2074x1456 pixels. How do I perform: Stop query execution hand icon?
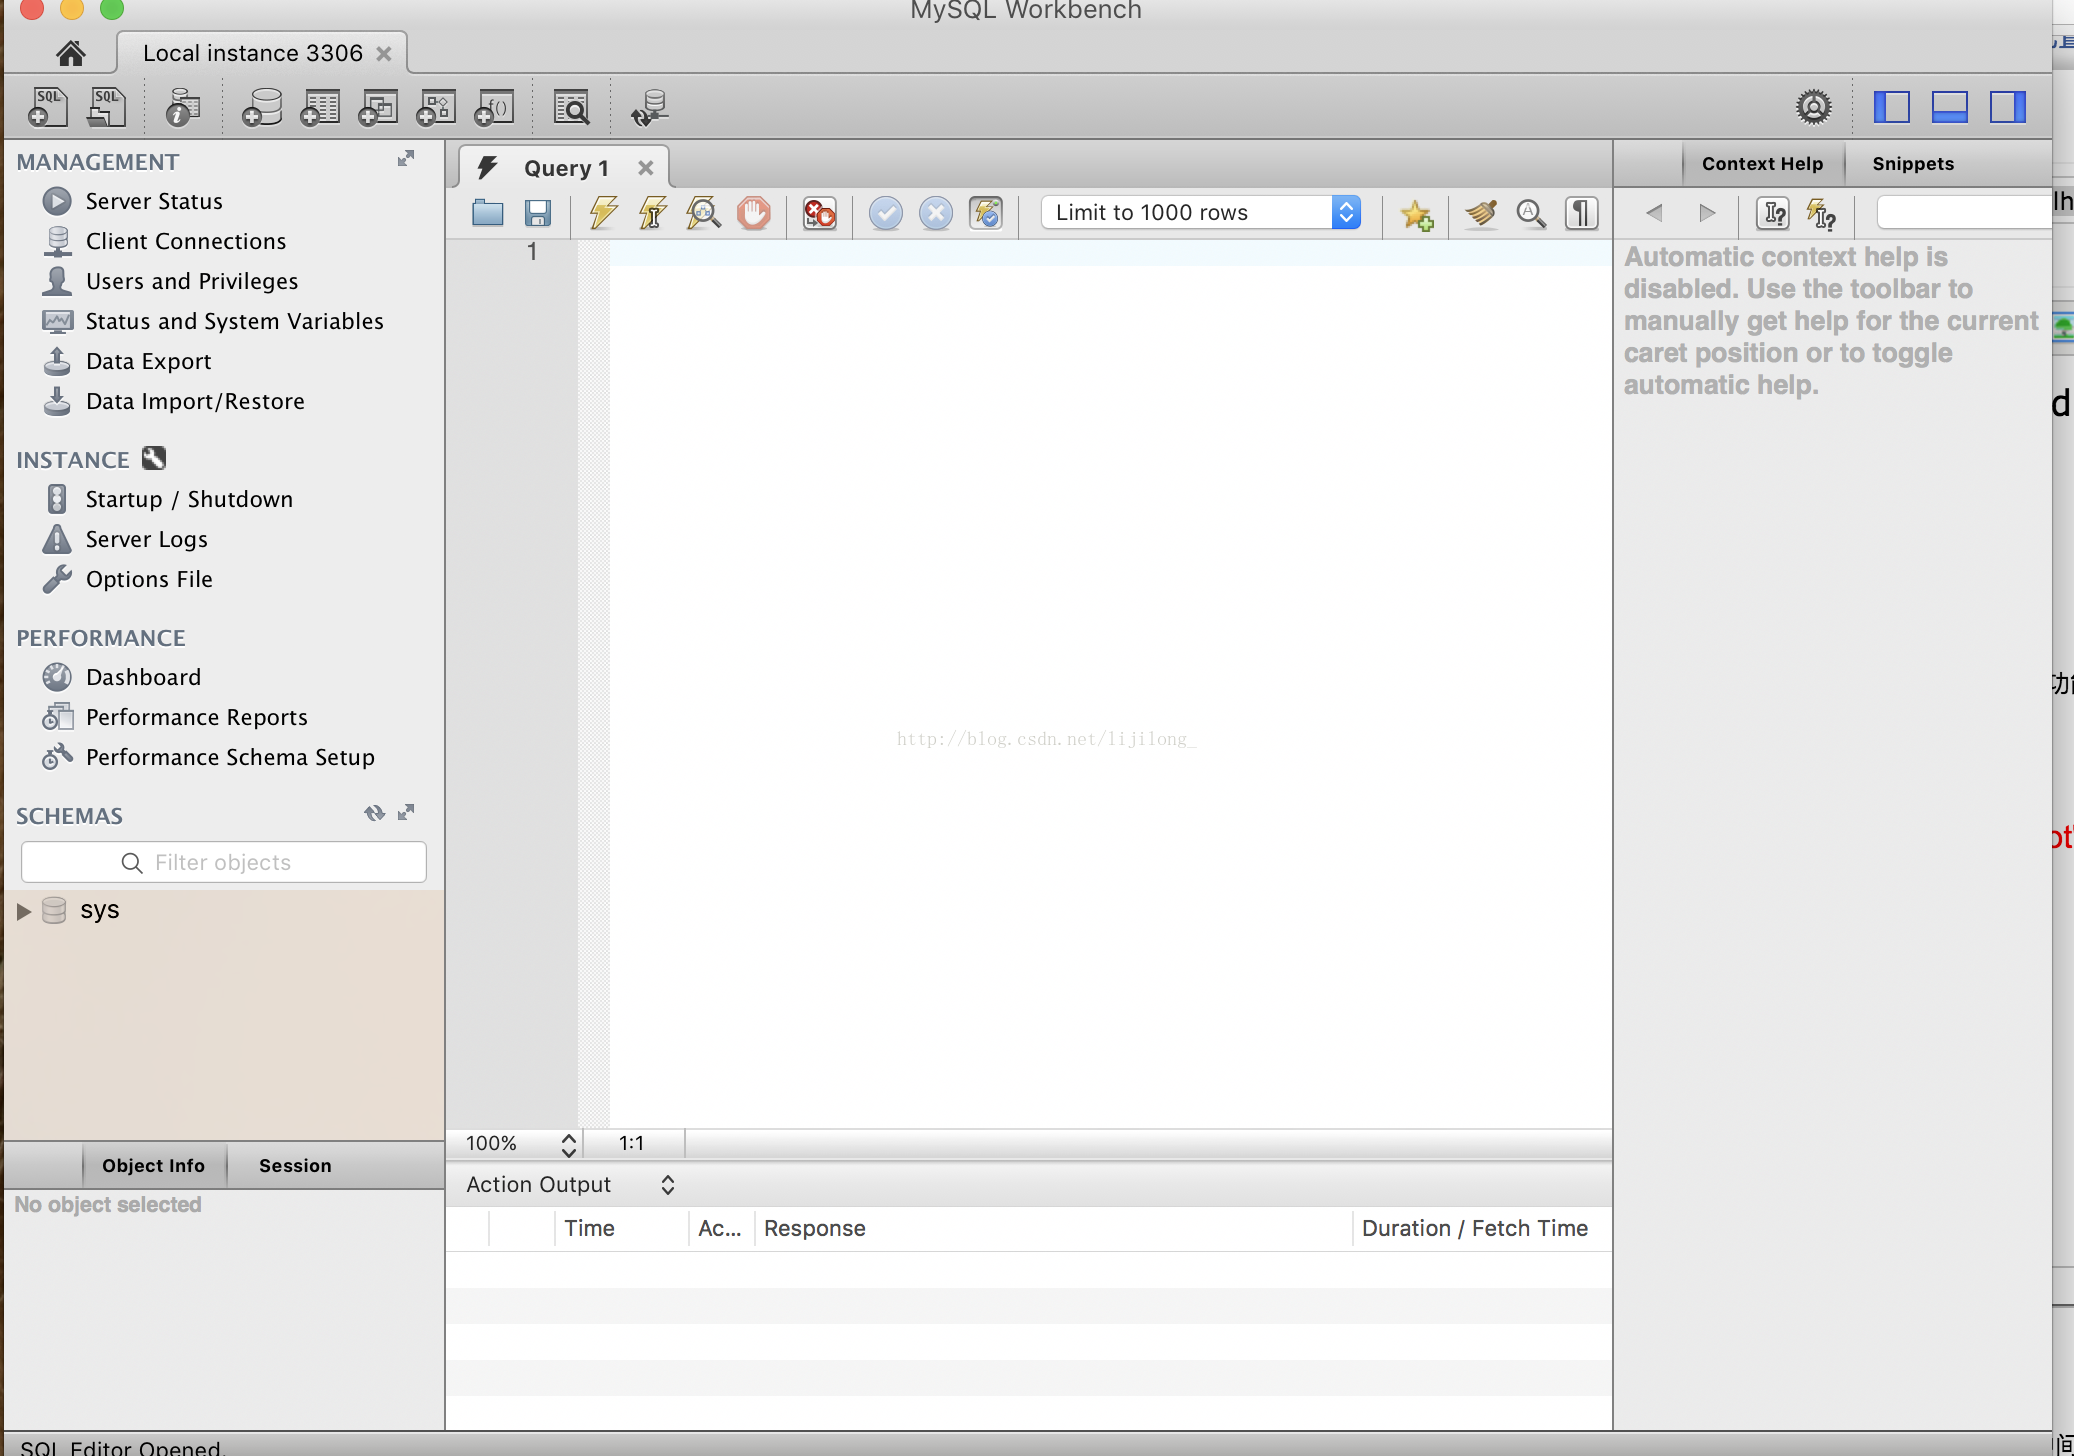tap(754, 213)
